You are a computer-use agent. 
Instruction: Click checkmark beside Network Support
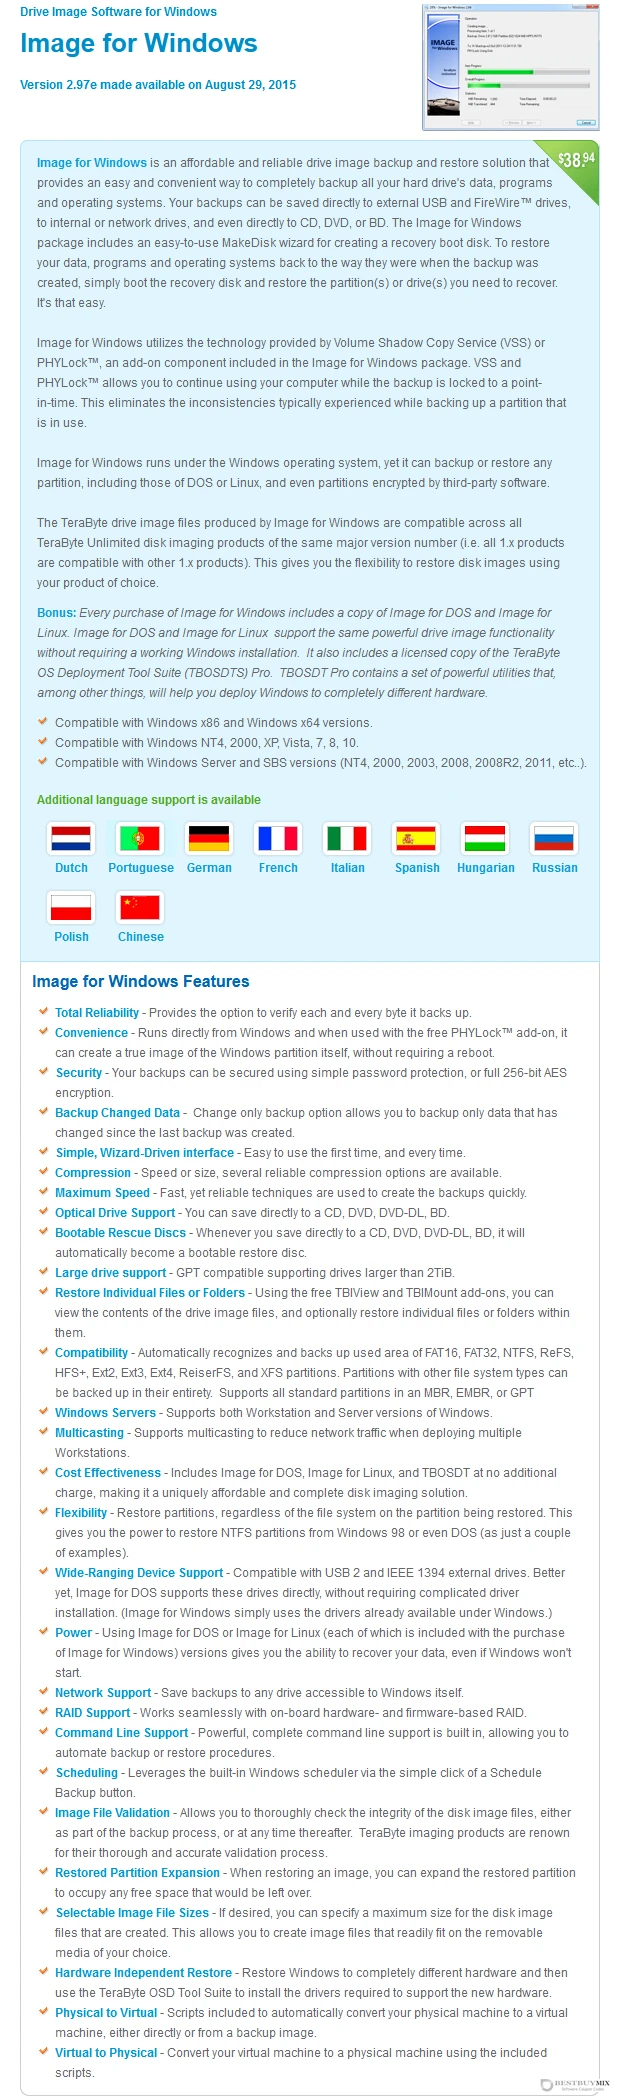[x=44, y=1692]
